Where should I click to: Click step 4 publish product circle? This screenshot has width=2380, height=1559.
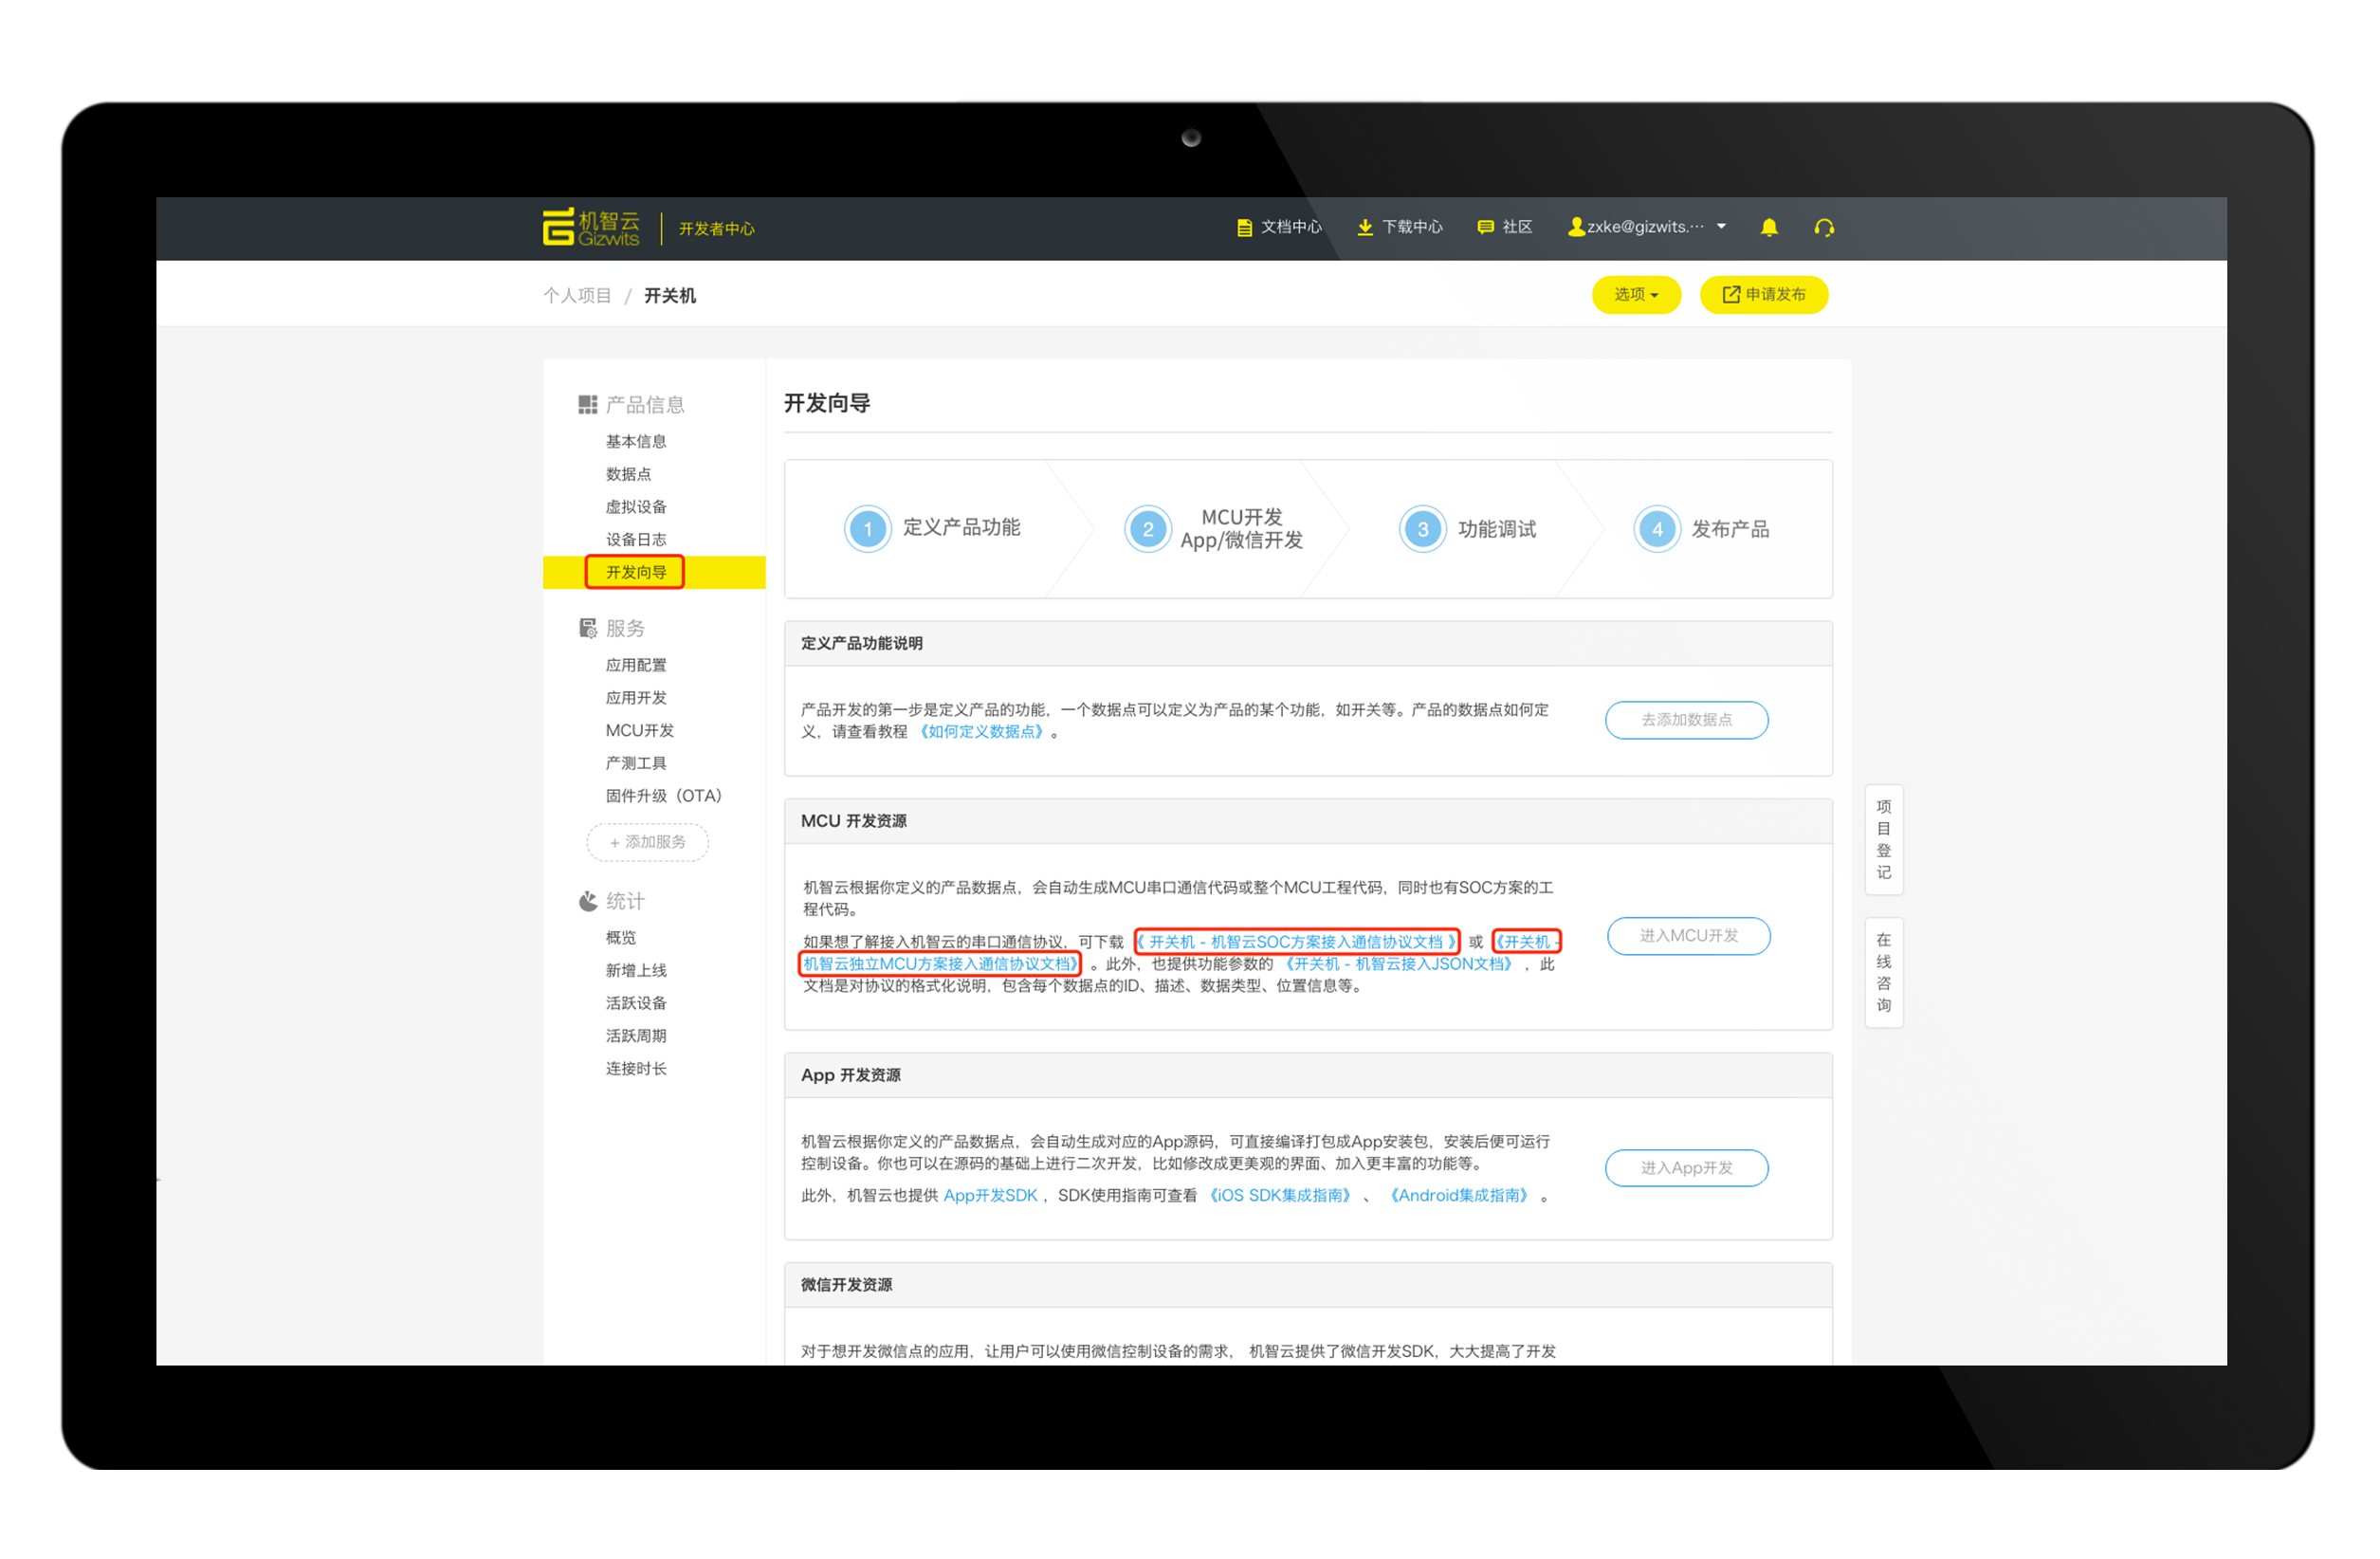pyautogui.click(x=1656, y=529)
